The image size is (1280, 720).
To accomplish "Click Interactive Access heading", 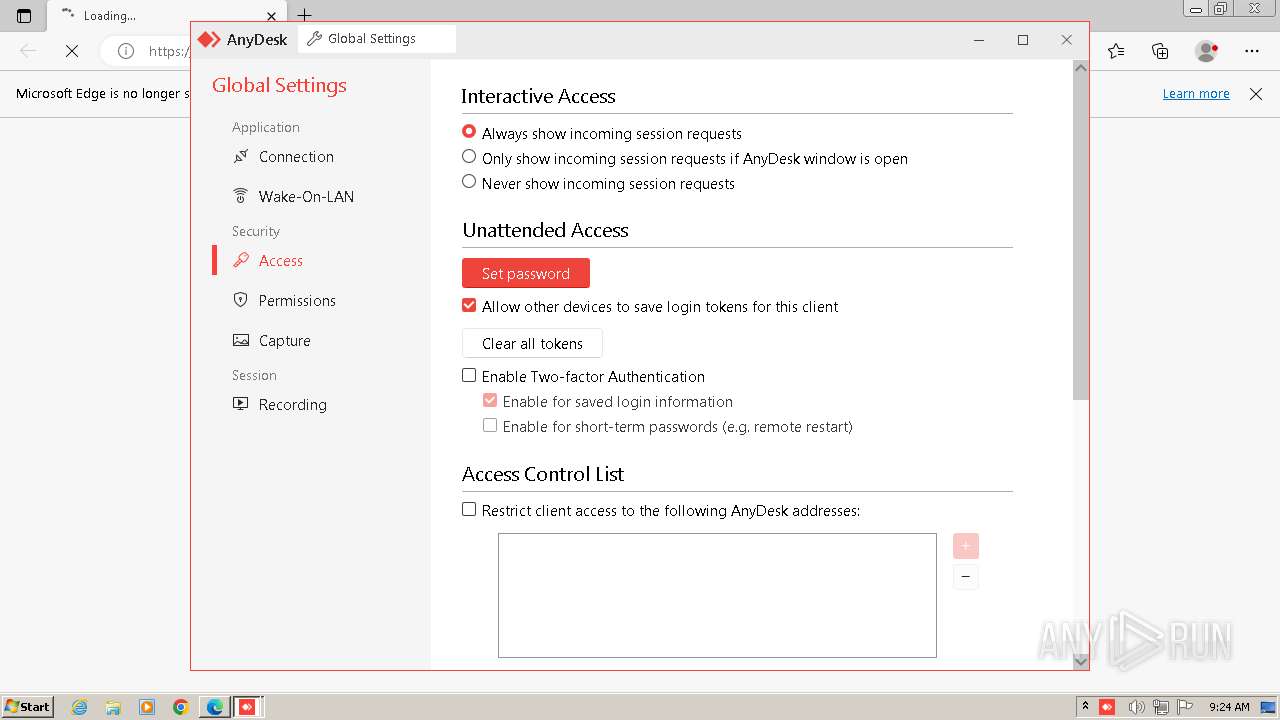I will tap(538, 96).
